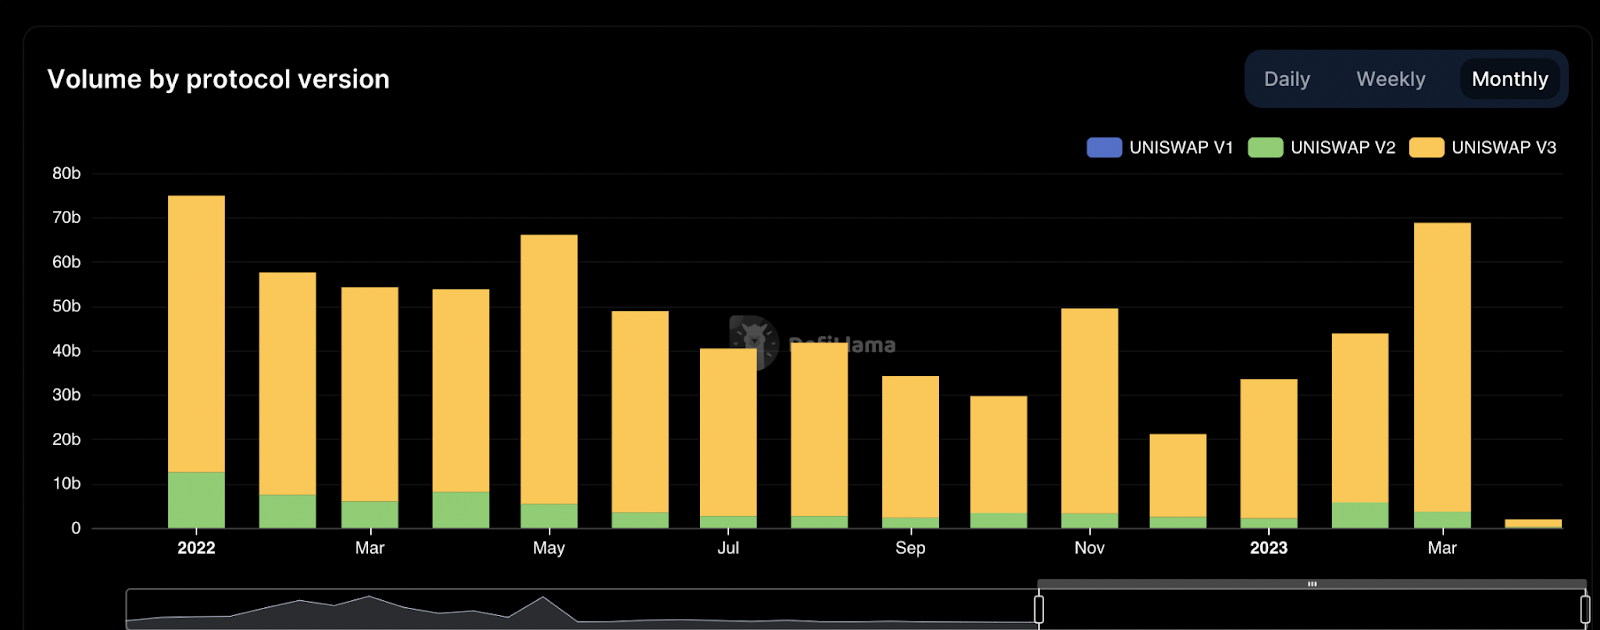Click the yellow bar above Nov
Viewport: 1600px width, 630px height.
coord(1089,411)
